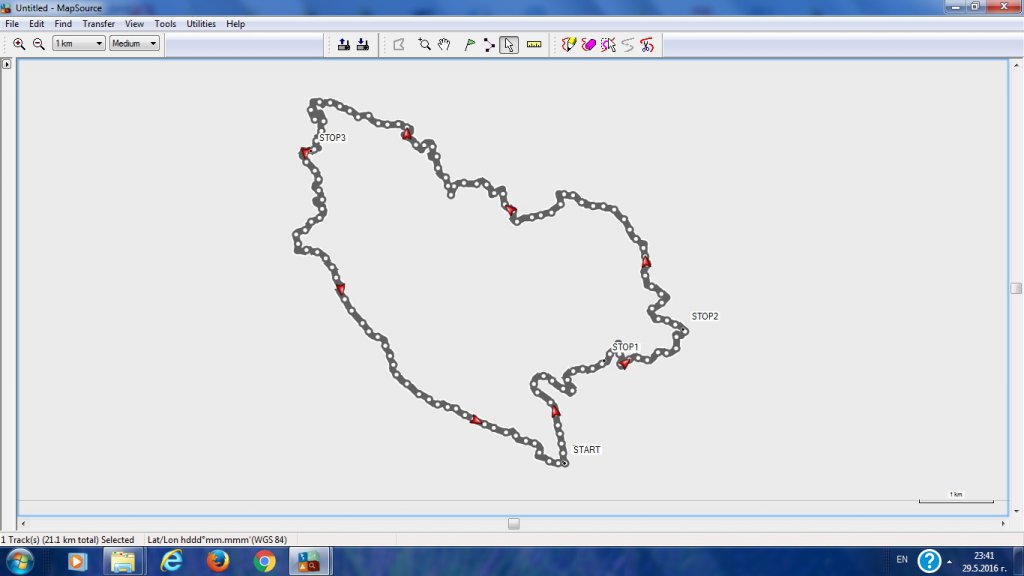Screen dimensions: 1024x576
Task: Select the track Eraser tool
Action: click(x=588, y=44)
